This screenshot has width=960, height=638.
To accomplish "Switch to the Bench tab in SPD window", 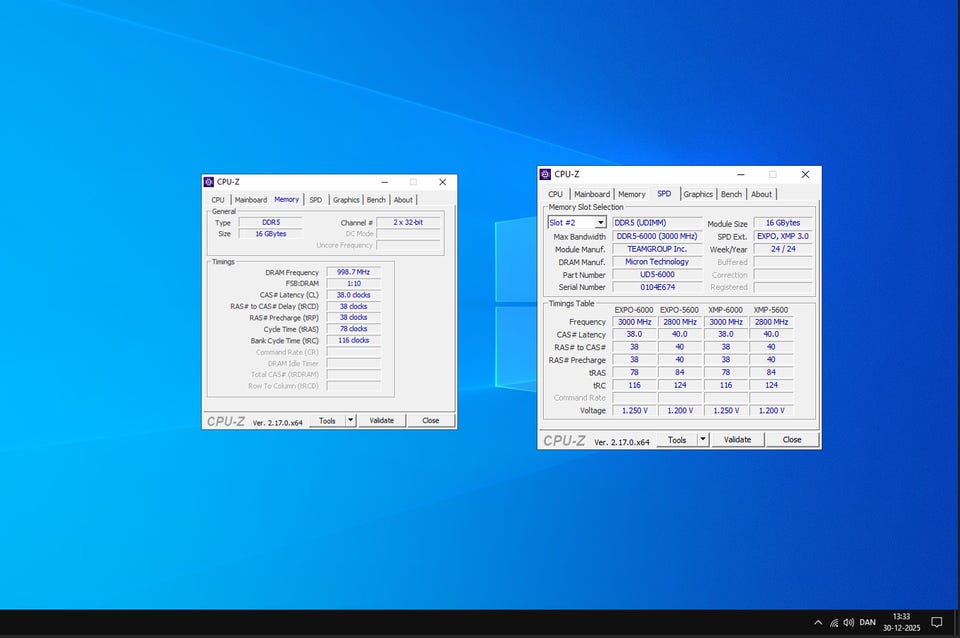I will (731, 194).
